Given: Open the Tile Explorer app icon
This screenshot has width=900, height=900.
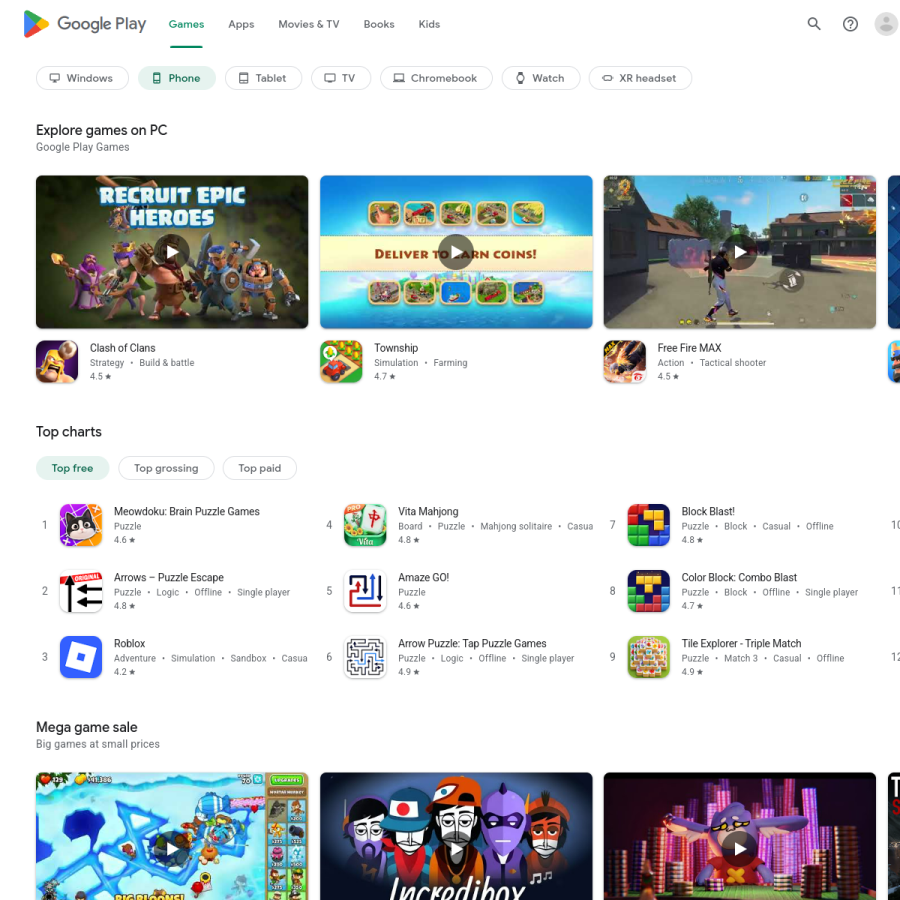Looking at the screenshot, I should [x=649, y=657].
